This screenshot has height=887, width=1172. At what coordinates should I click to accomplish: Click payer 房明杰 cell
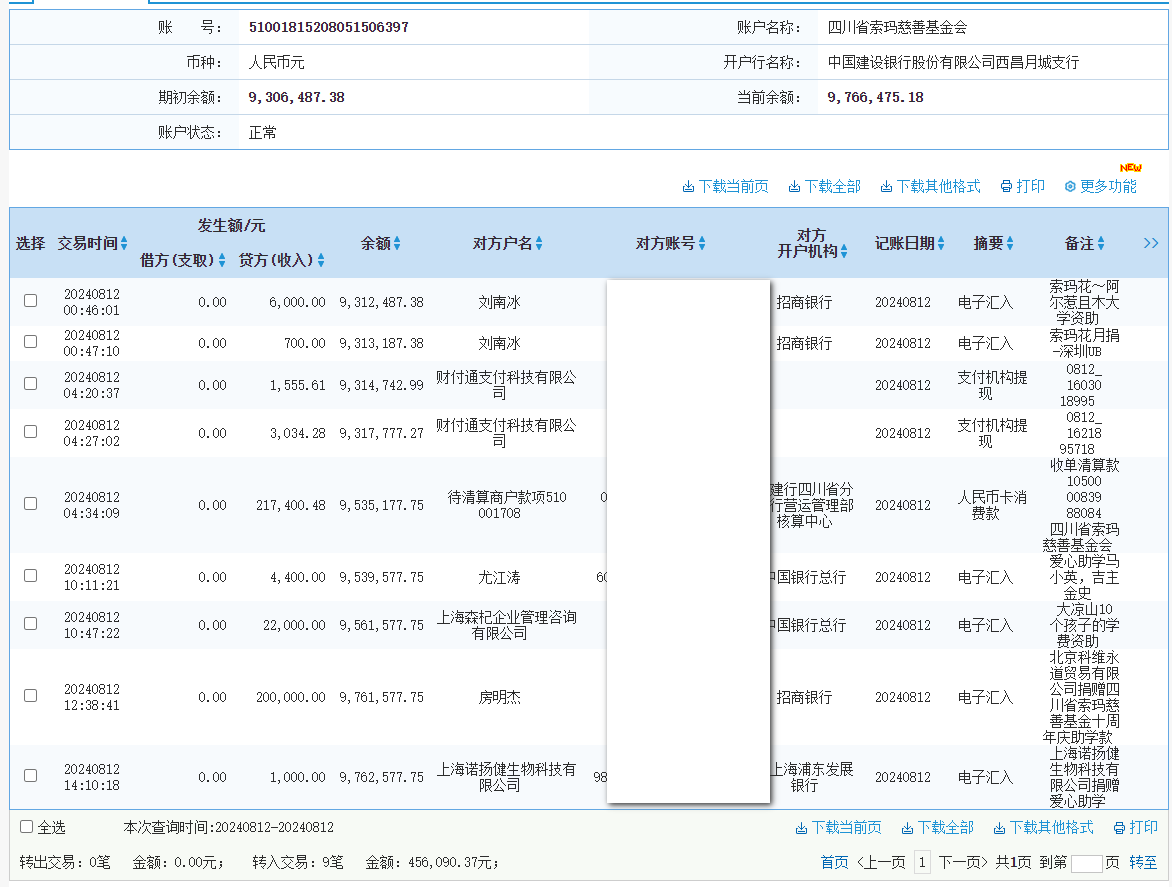pyautogui.click(x=499, y=697)
